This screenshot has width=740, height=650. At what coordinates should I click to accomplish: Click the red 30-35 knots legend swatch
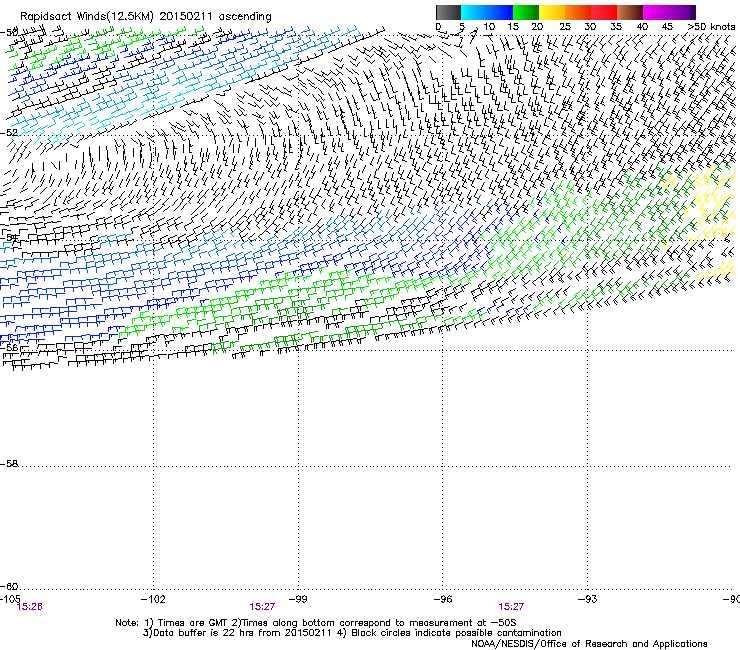click(604, 12)
